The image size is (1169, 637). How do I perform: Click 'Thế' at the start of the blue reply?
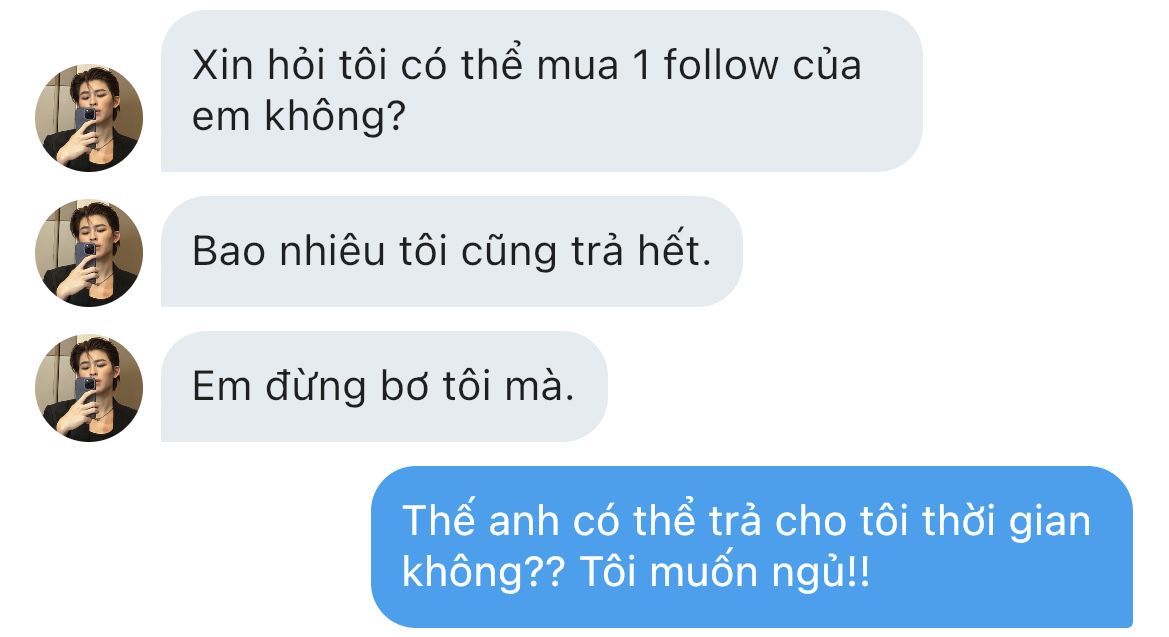point(438,519)
